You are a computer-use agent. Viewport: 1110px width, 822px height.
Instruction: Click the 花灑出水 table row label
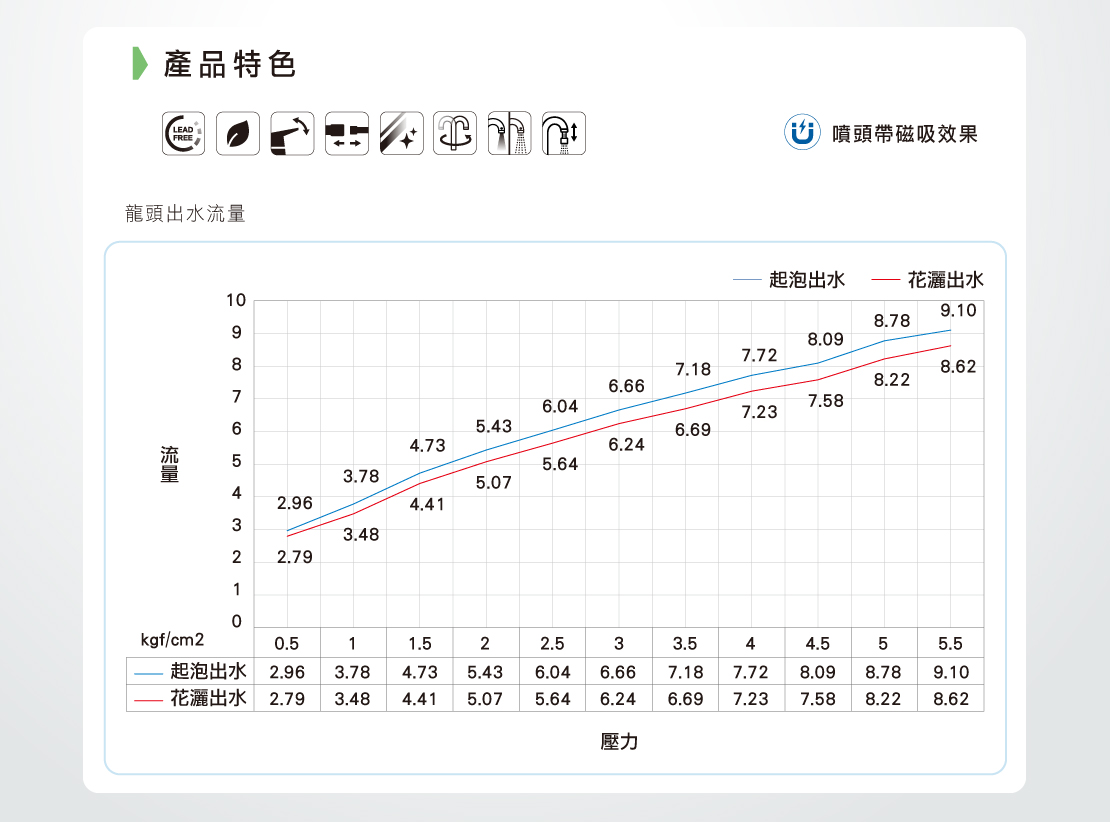(x=208, y=698)
